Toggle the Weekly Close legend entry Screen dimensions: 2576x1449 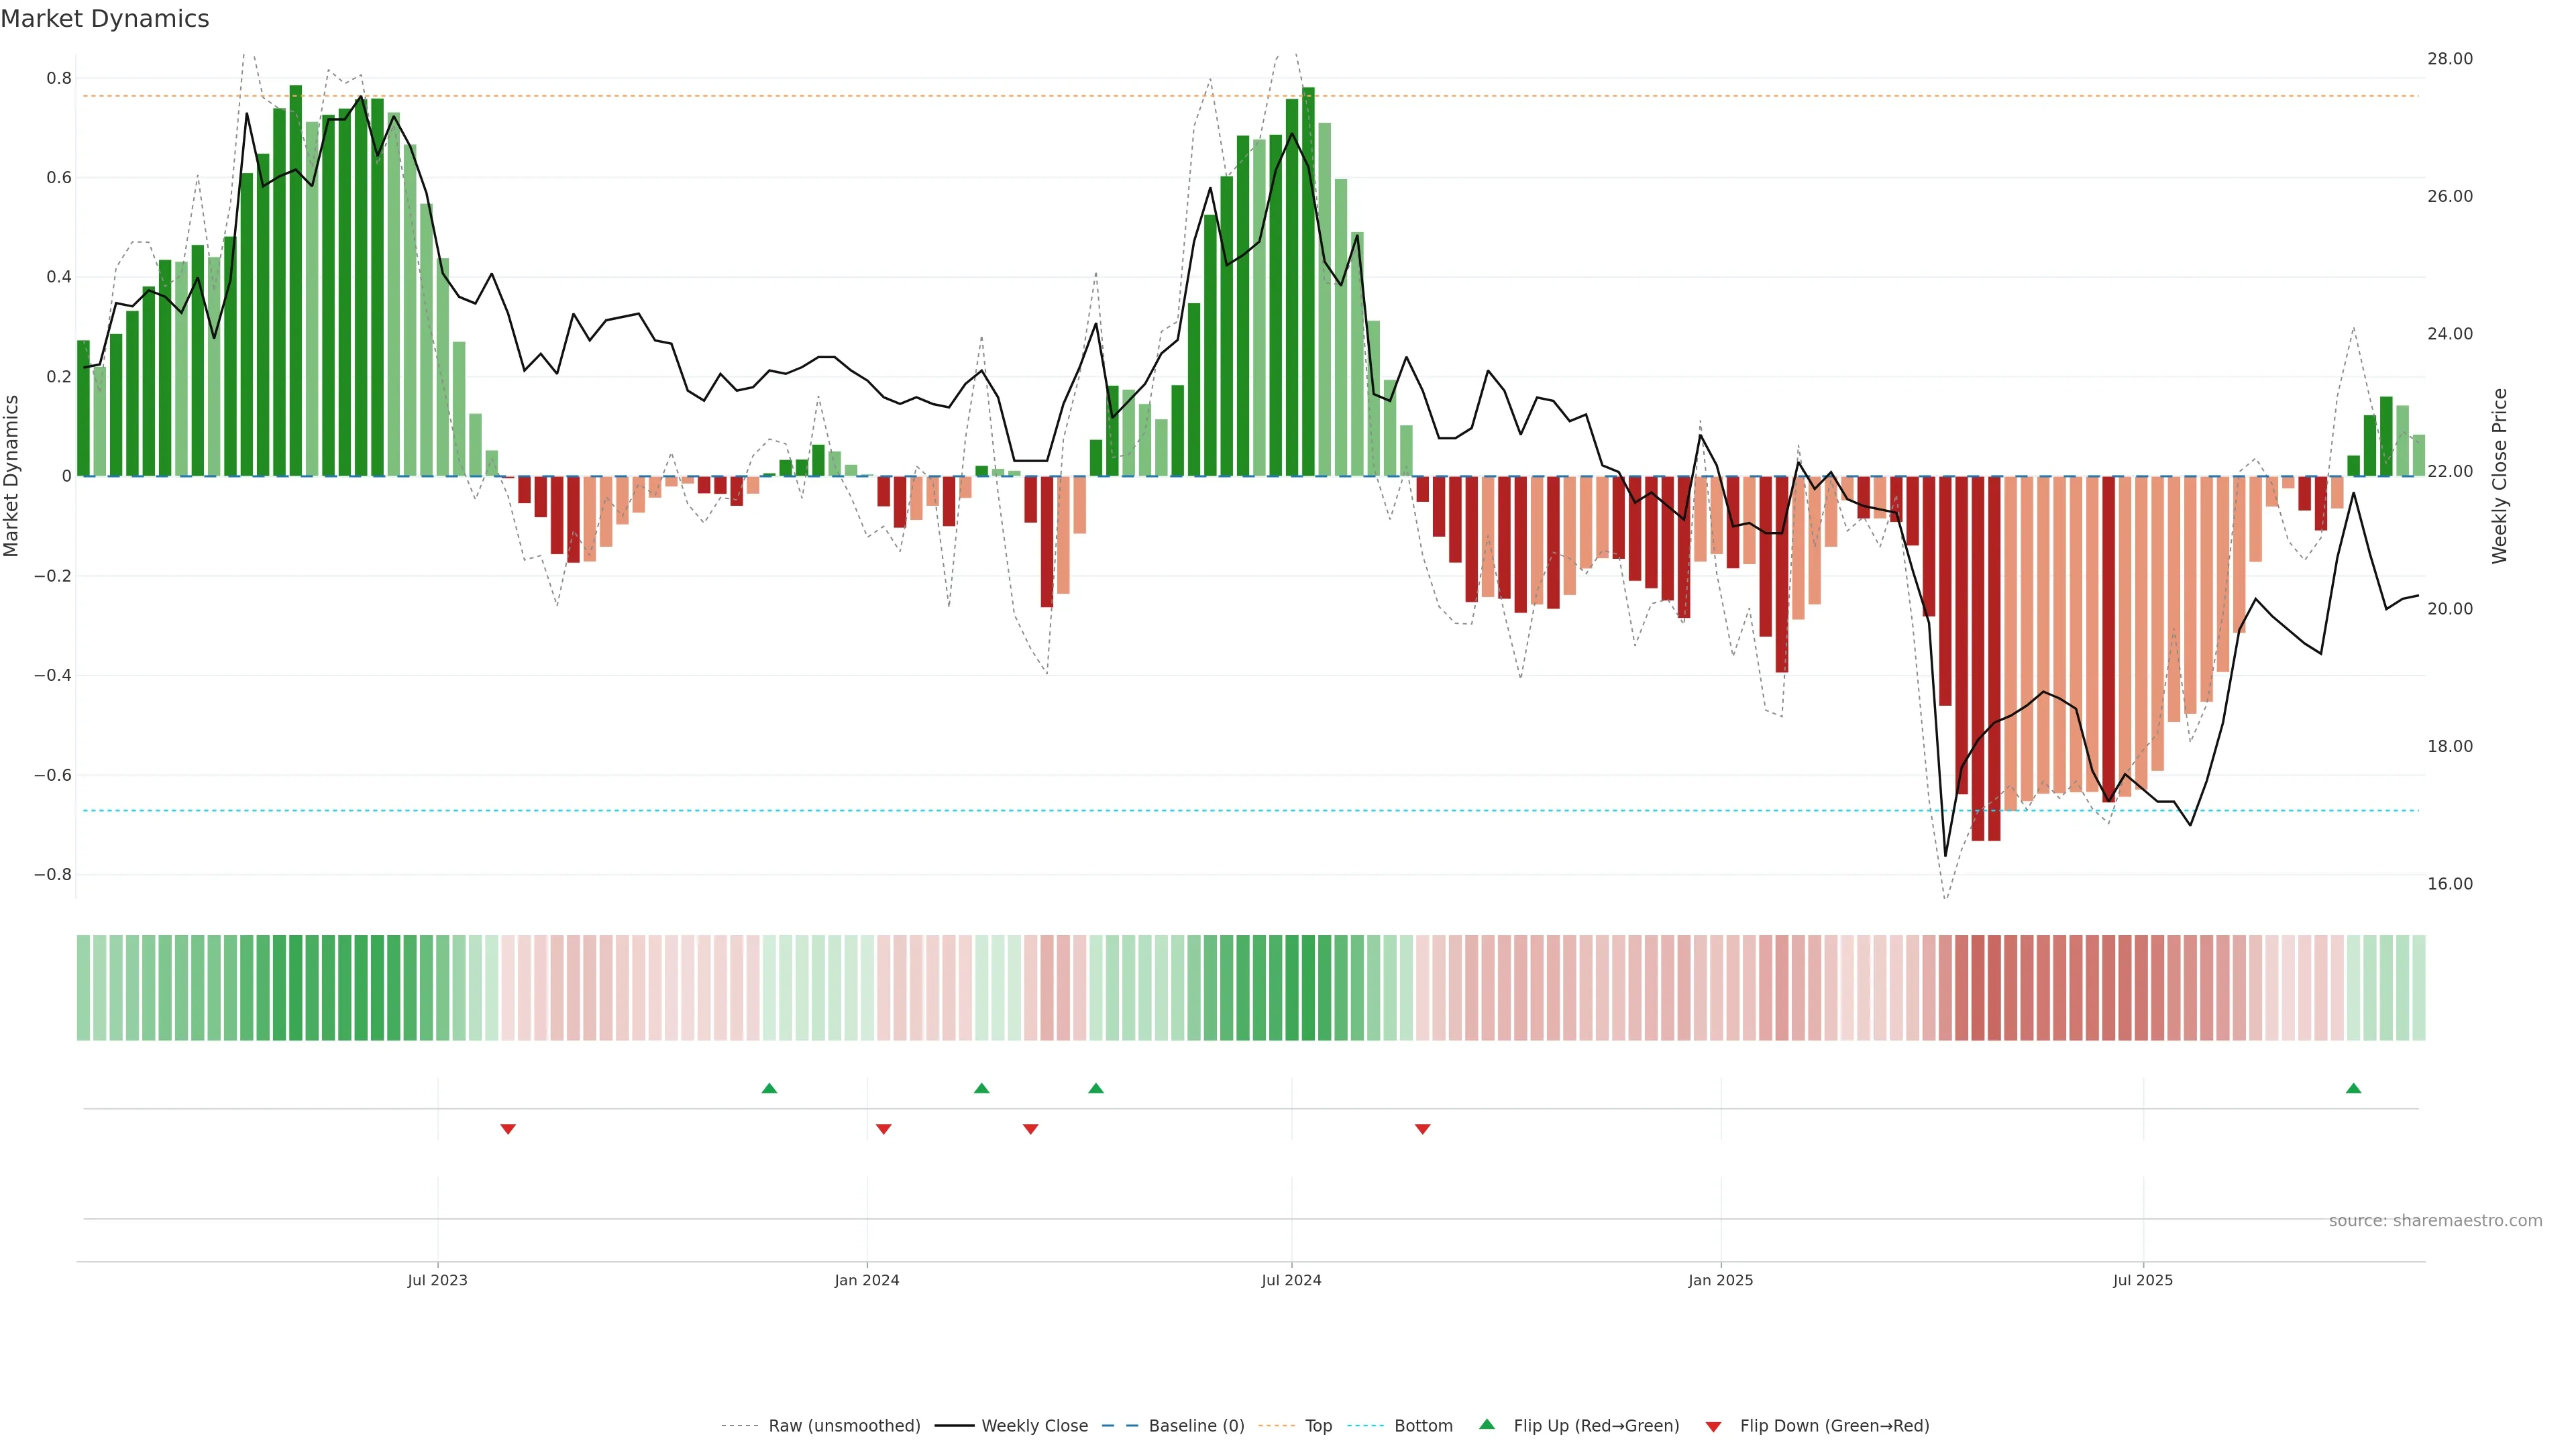tap(1034, 1426)
